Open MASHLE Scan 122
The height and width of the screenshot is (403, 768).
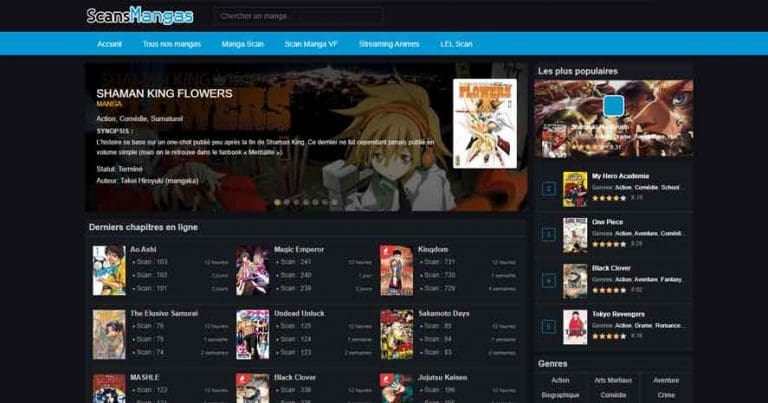tap(150, 390)
